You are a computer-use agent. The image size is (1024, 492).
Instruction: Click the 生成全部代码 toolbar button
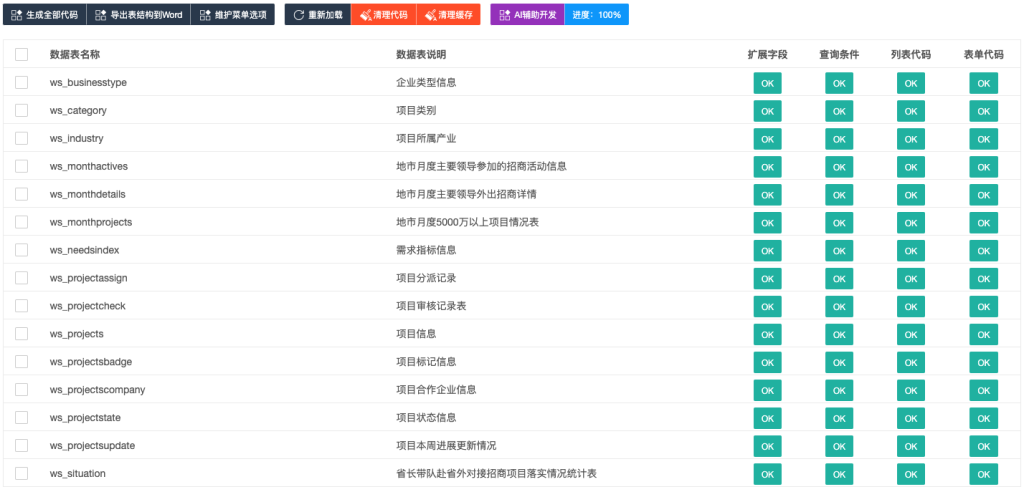point(44,15)
